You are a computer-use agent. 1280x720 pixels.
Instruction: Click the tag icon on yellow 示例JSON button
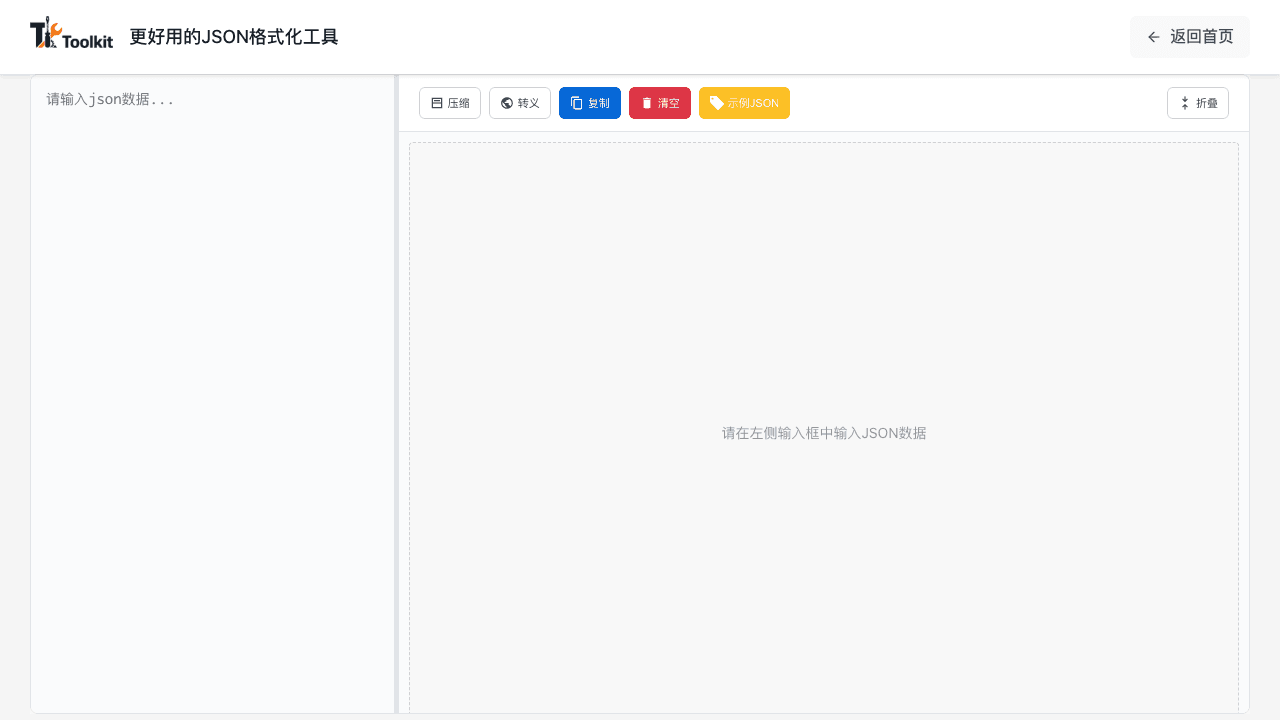click(716, 103)
